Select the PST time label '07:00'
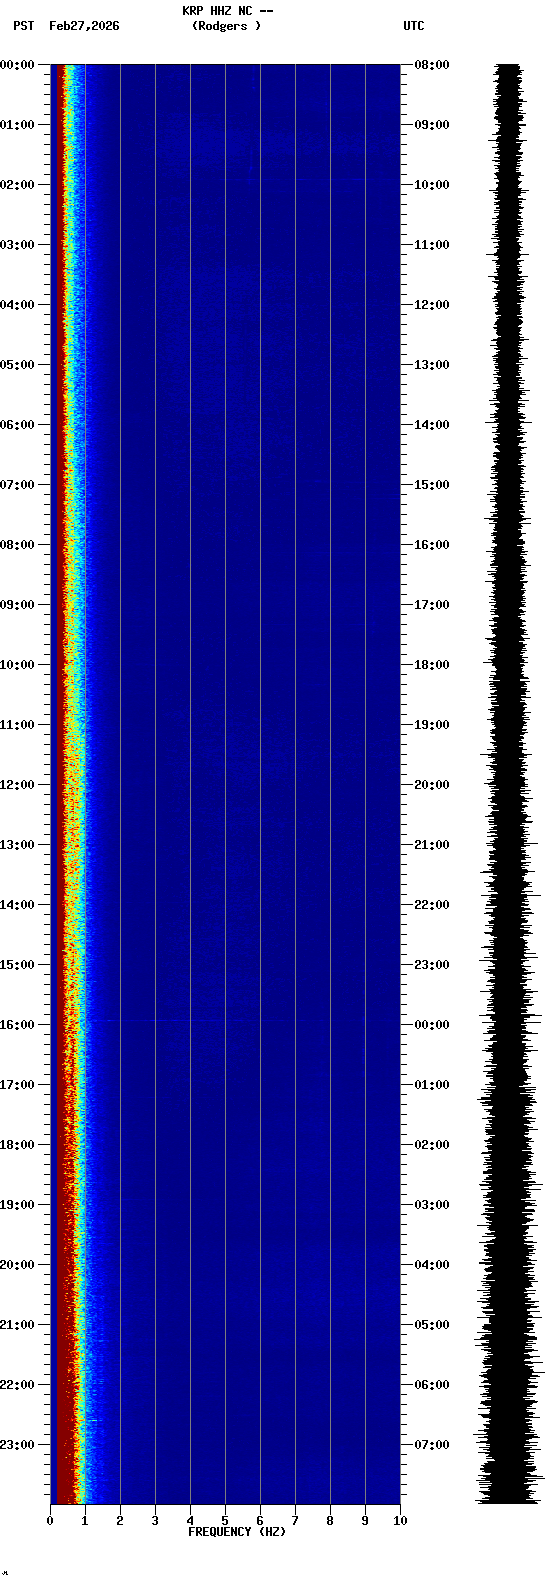Viewport: 552px width, 1584px height. [17, 485]
